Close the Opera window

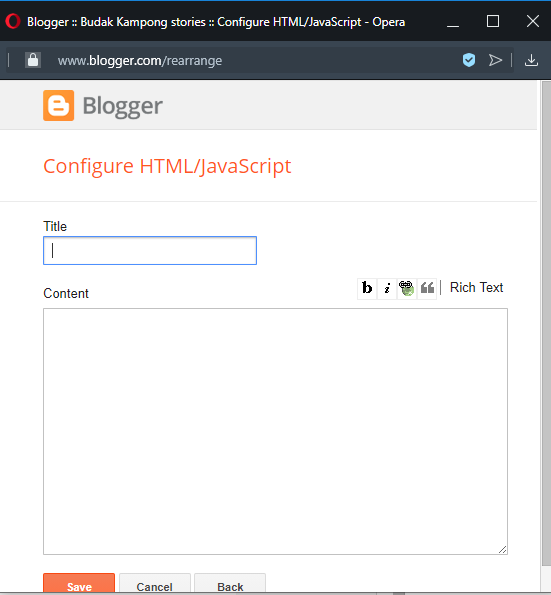click(x=533, y=21)
